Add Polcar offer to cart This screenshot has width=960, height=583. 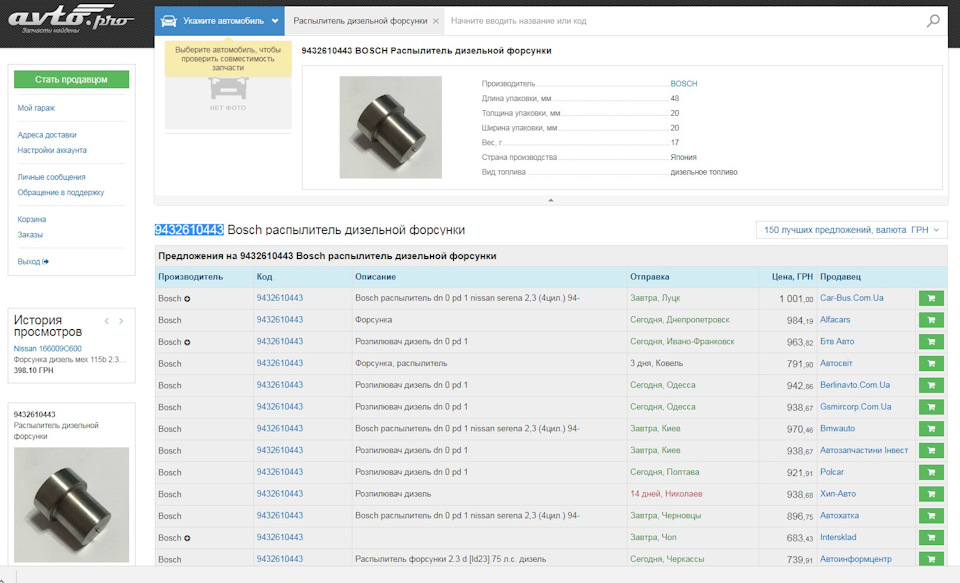pyautogui.click(x=931, y=472)
